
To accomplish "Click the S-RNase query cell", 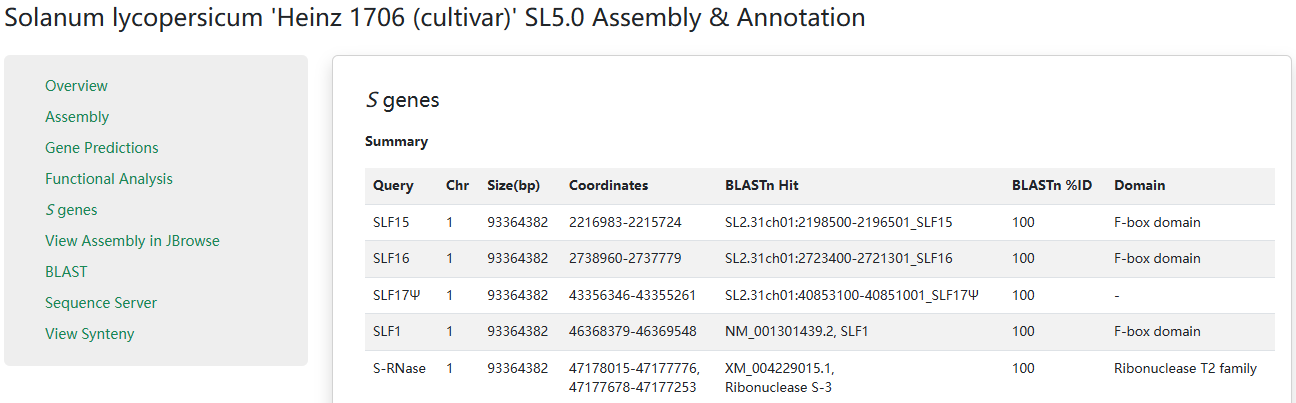I will pyautogui.click(x=399, y=368).
